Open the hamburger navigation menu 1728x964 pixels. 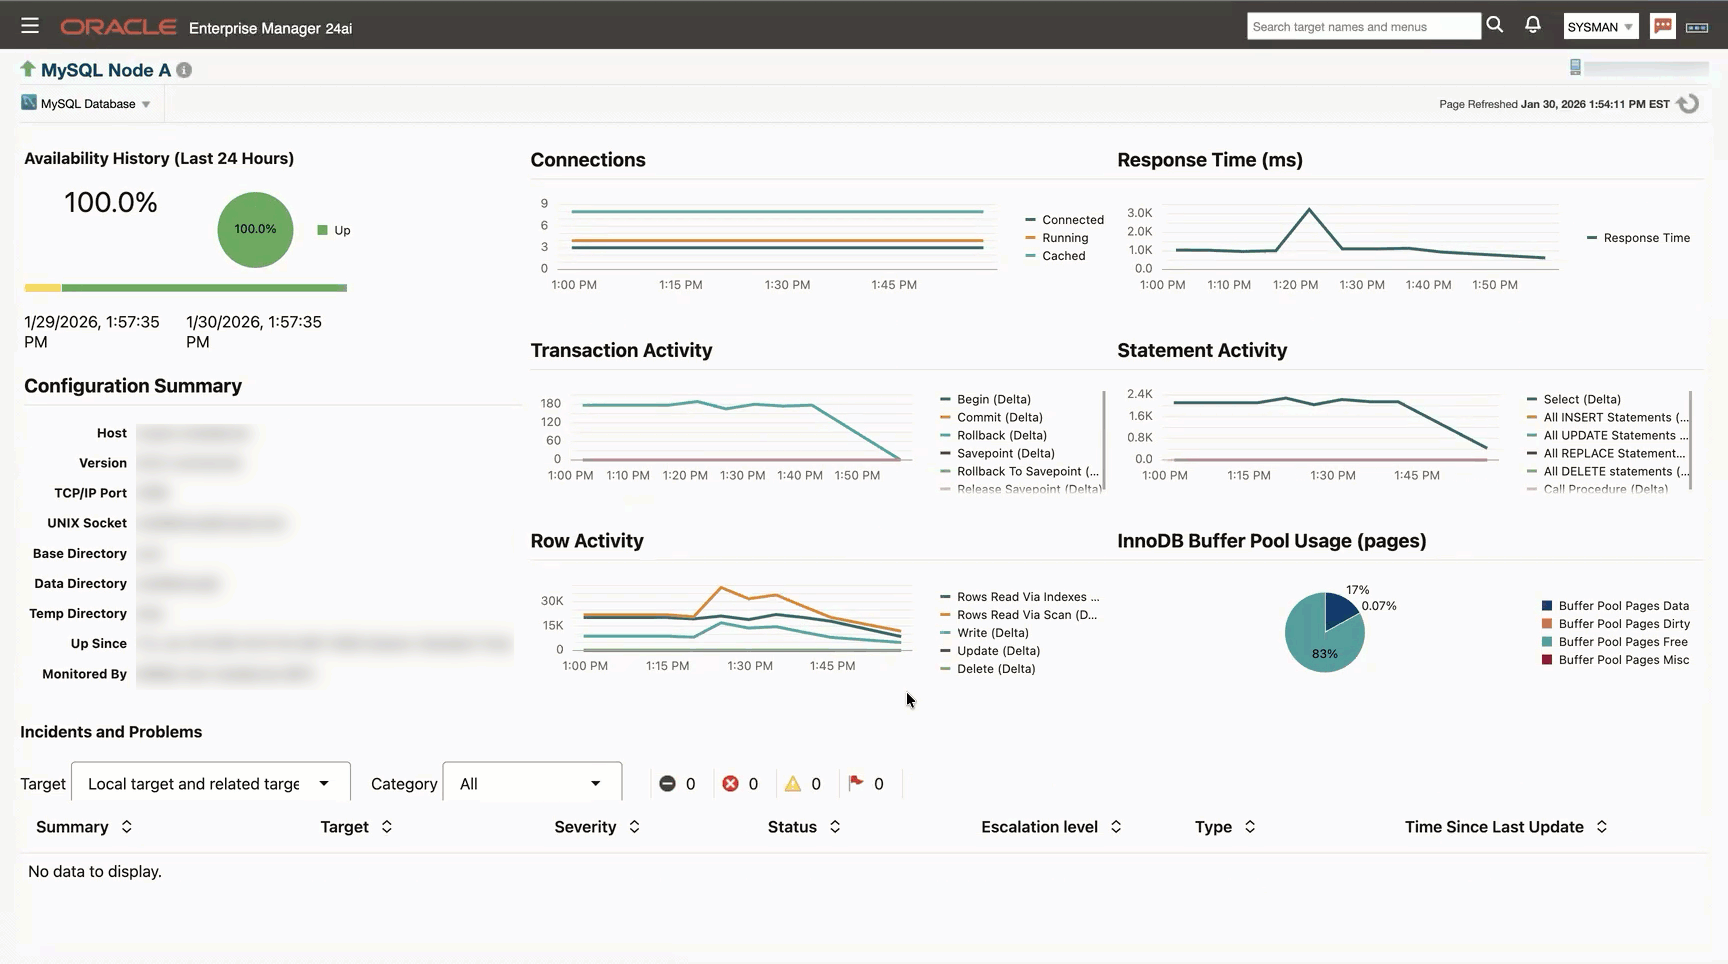29,25
